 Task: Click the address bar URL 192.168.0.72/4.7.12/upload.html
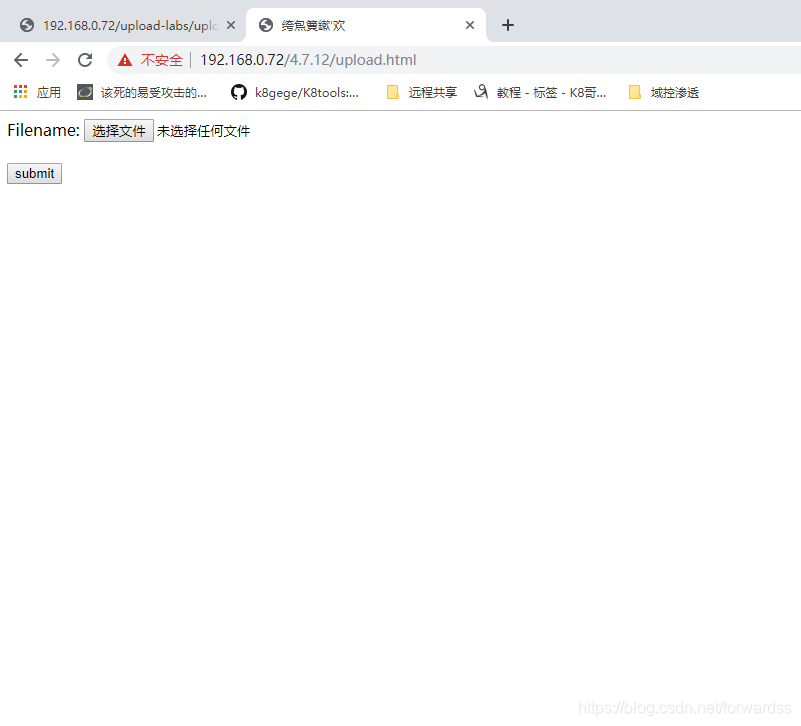point(308,60)
